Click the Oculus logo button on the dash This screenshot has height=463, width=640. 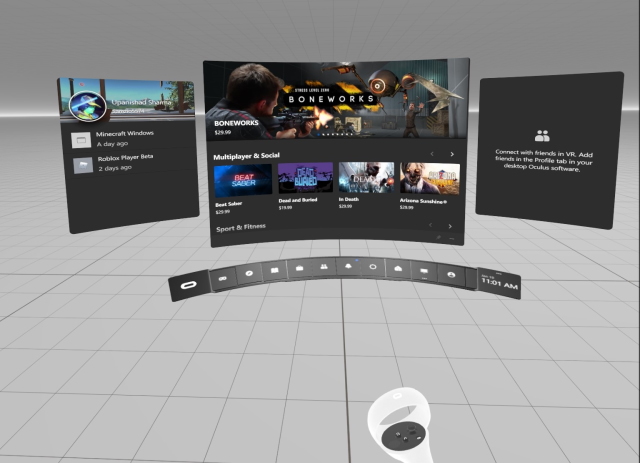pos(187,286)
